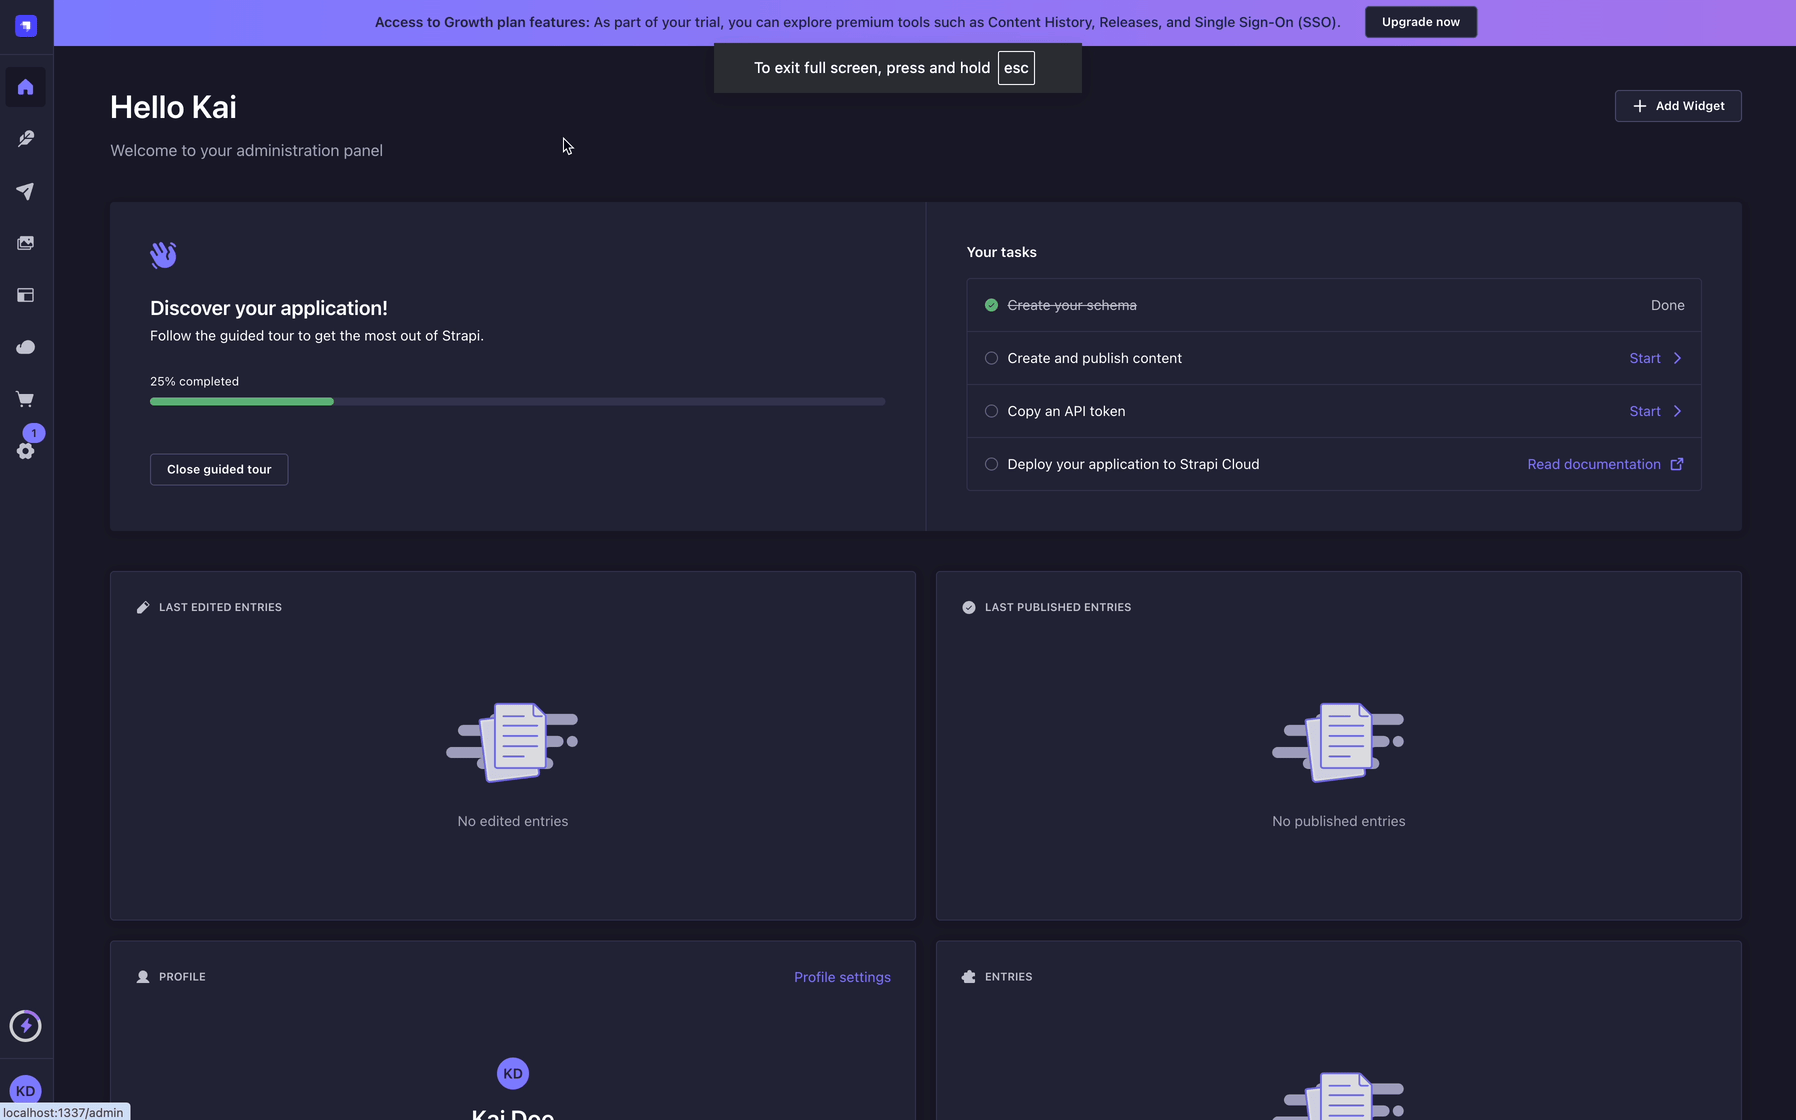Open the completed Create your schema task entry
The height and width of the screenshot is (1120, 1796).
(1072, 305)
